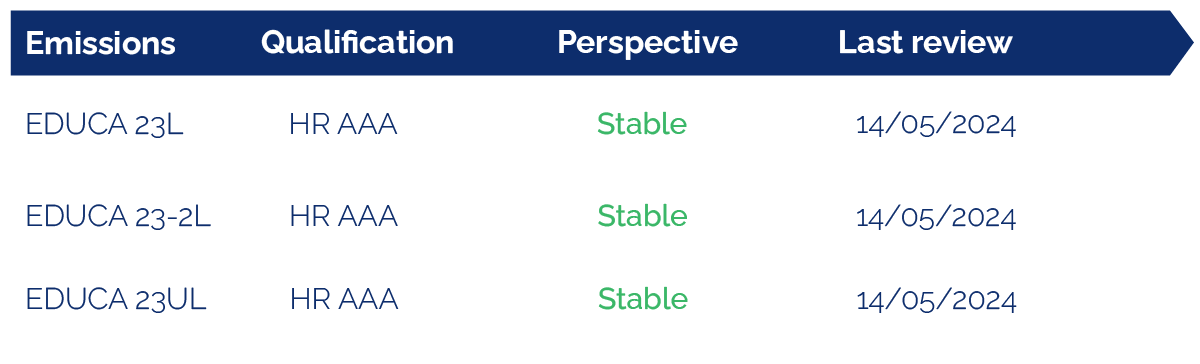Click the 14/05/2024 date for EDUCA 23L
The width and height of the screenshot is (1200, 364).
[x=936, y=125]
